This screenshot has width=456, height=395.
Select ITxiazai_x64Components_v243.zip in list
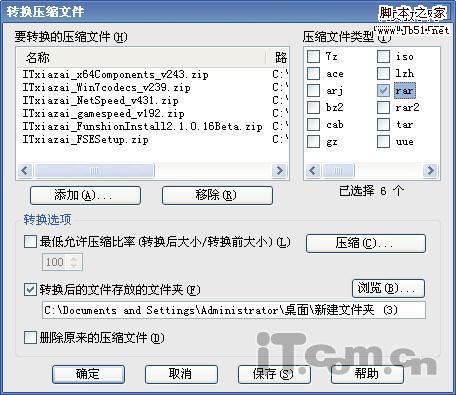point(115,74)
